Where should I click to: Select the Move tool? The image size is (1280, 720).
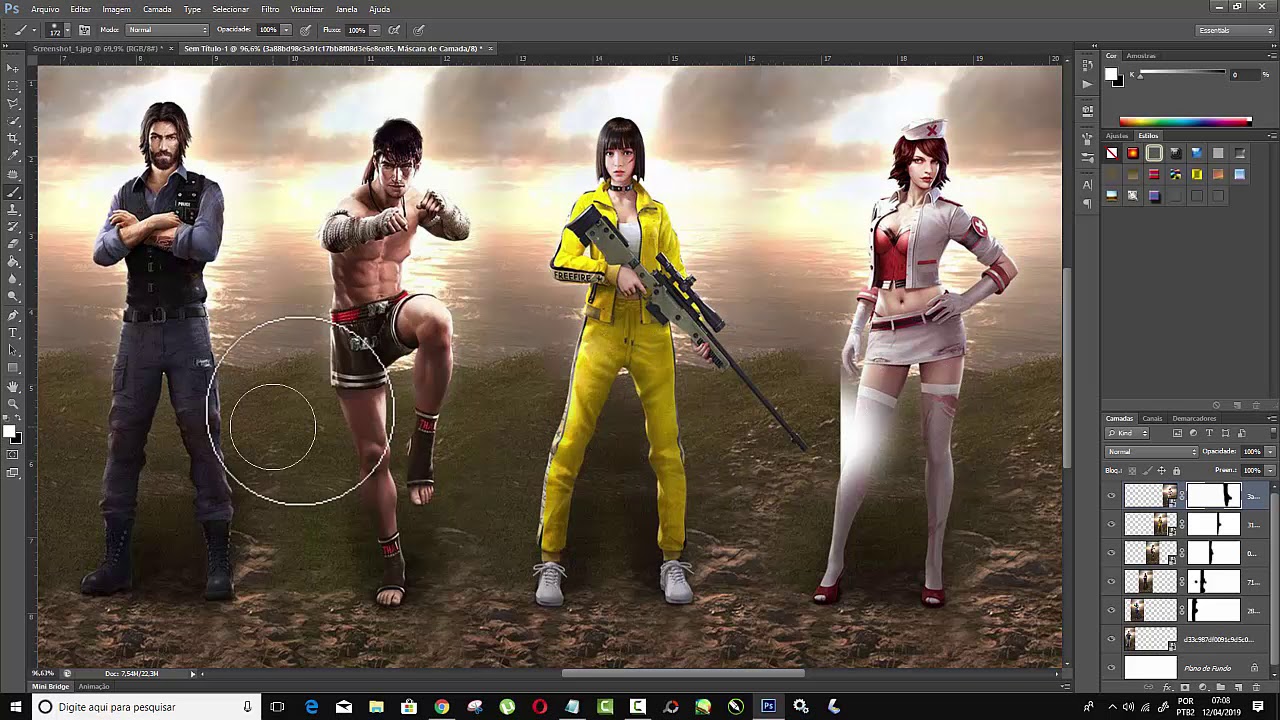pyautogui.click(x=13, y=68)
